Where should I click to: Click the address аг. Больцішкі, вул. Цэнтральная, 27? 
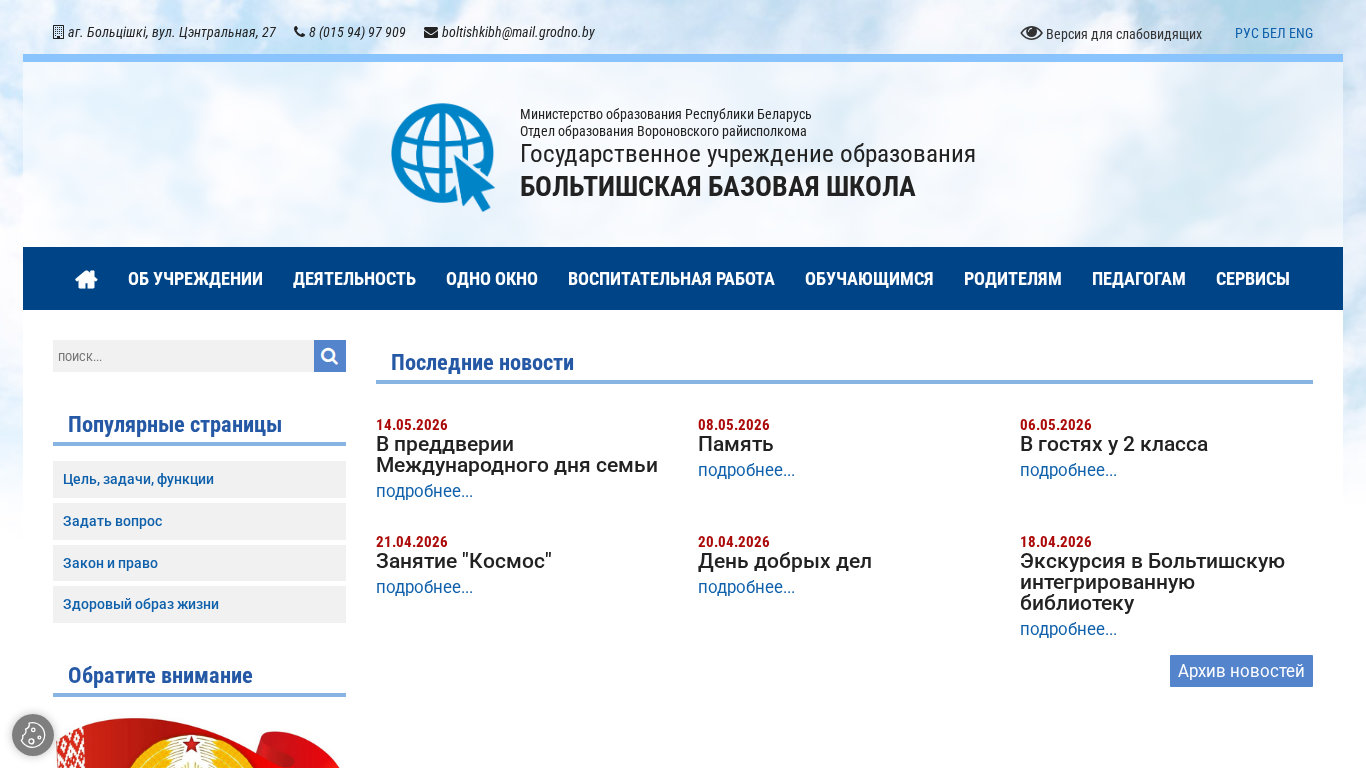coord(172,32)
